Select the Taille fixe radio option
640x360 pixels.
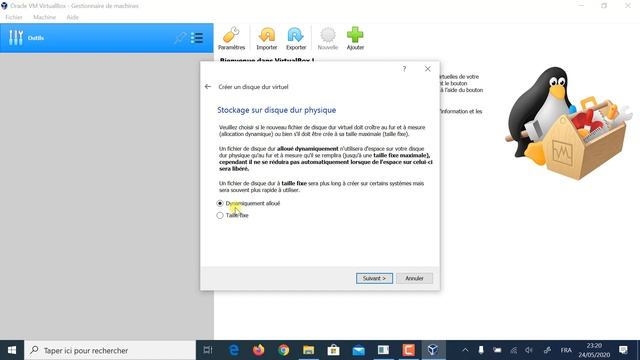pyautogui.click(x=220, y=216)
